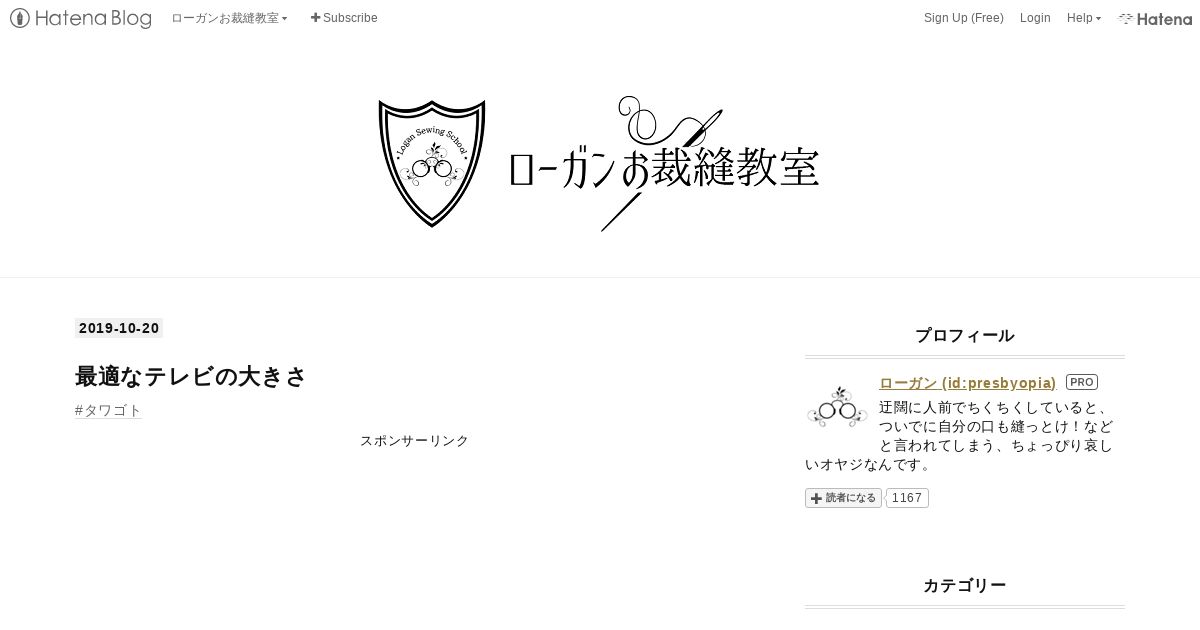This screenshot has width=1200, height=630.
Task: Click the カテゴリー sidebar heading
Action: coord(964,585)
